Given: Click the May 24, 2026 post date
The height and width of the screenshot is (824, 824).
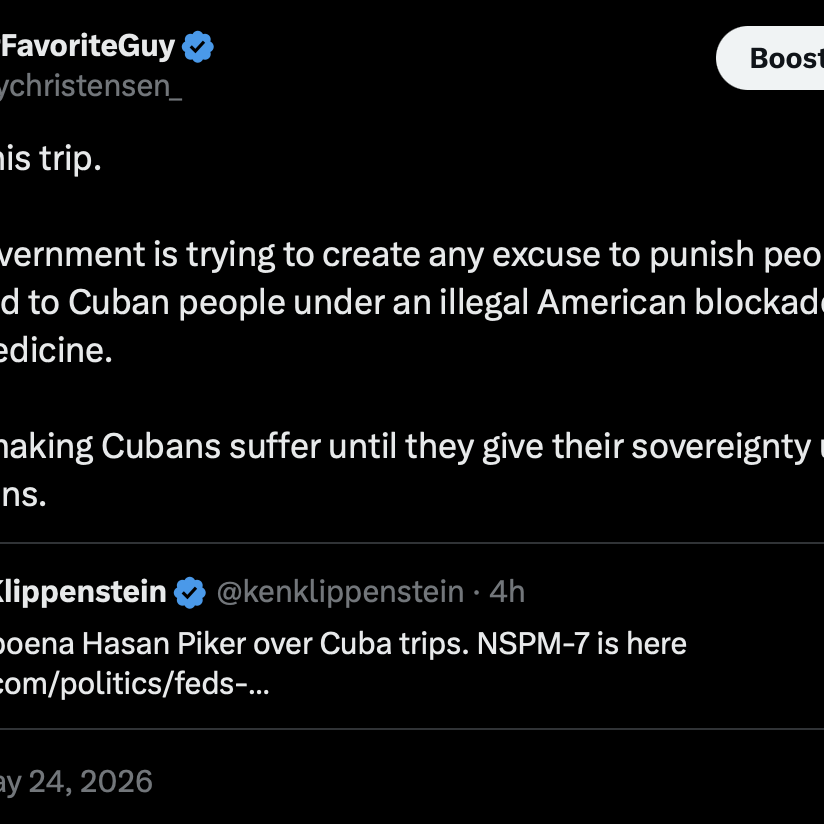Looking at the screenshot, I should pyautogui.click(x=76, y=781).
